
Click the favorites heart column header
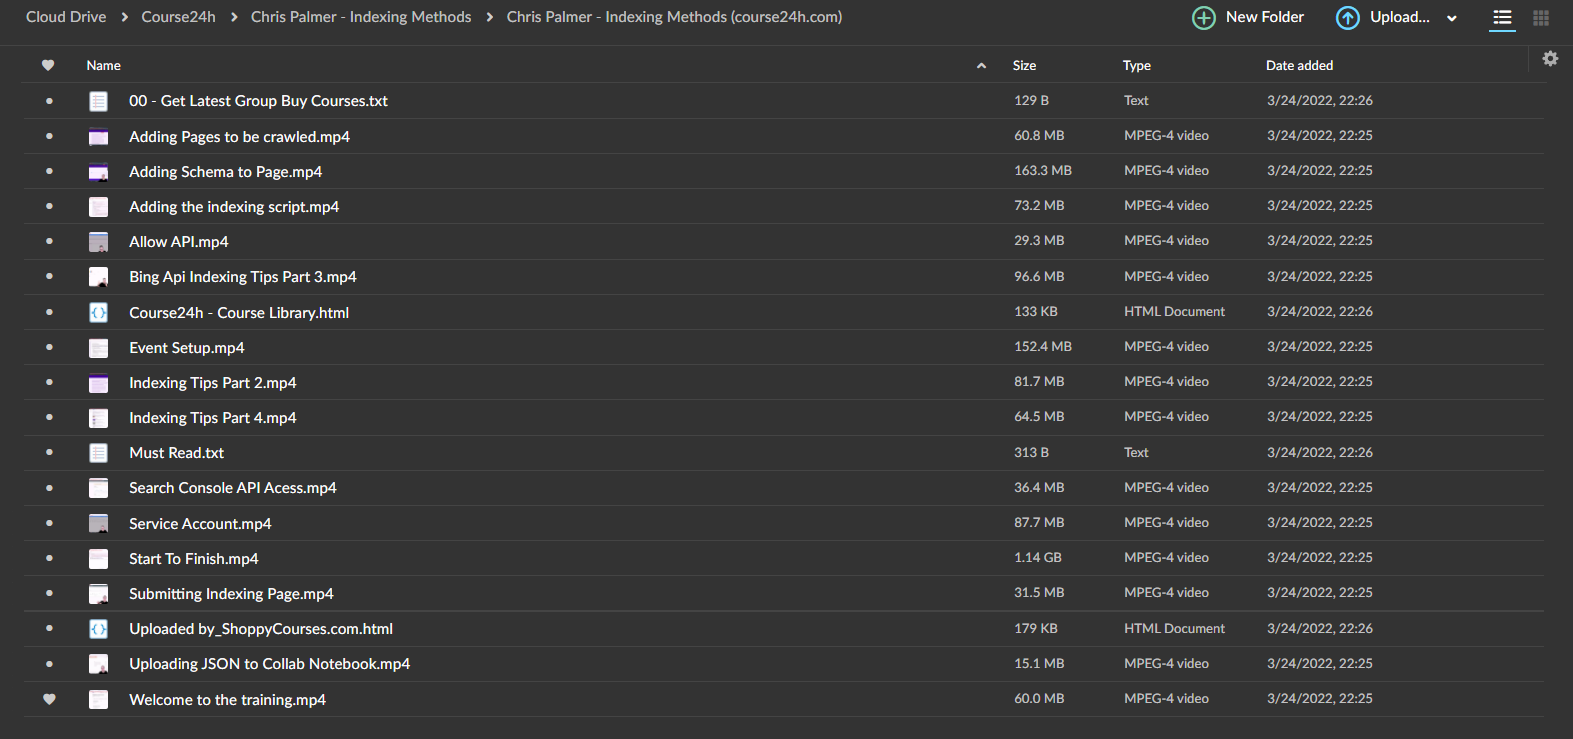pos(48,65)
